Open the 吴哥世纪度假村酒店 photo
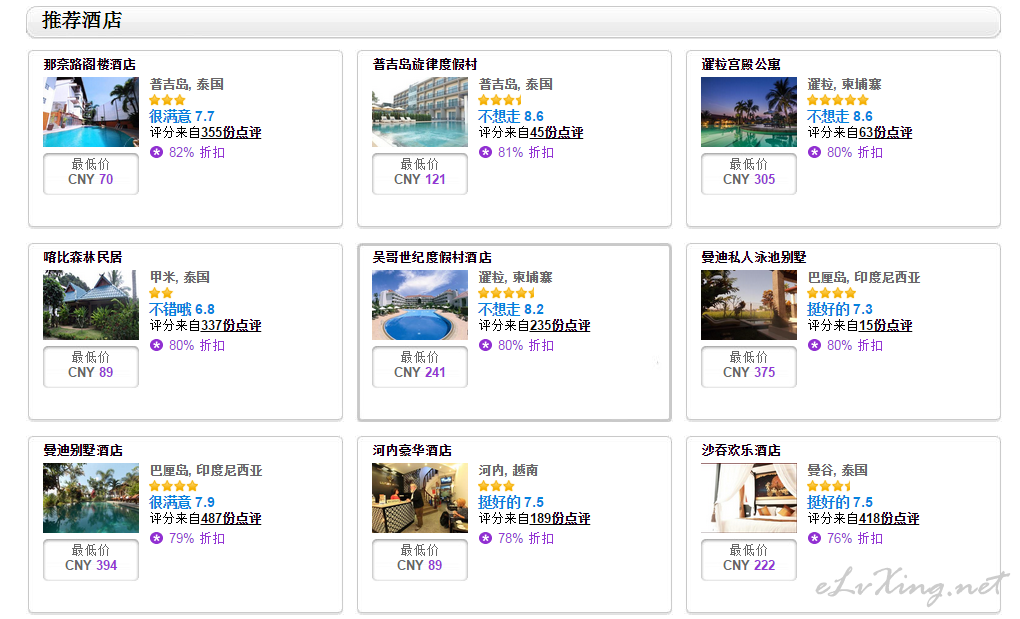 tap(420, 305)
